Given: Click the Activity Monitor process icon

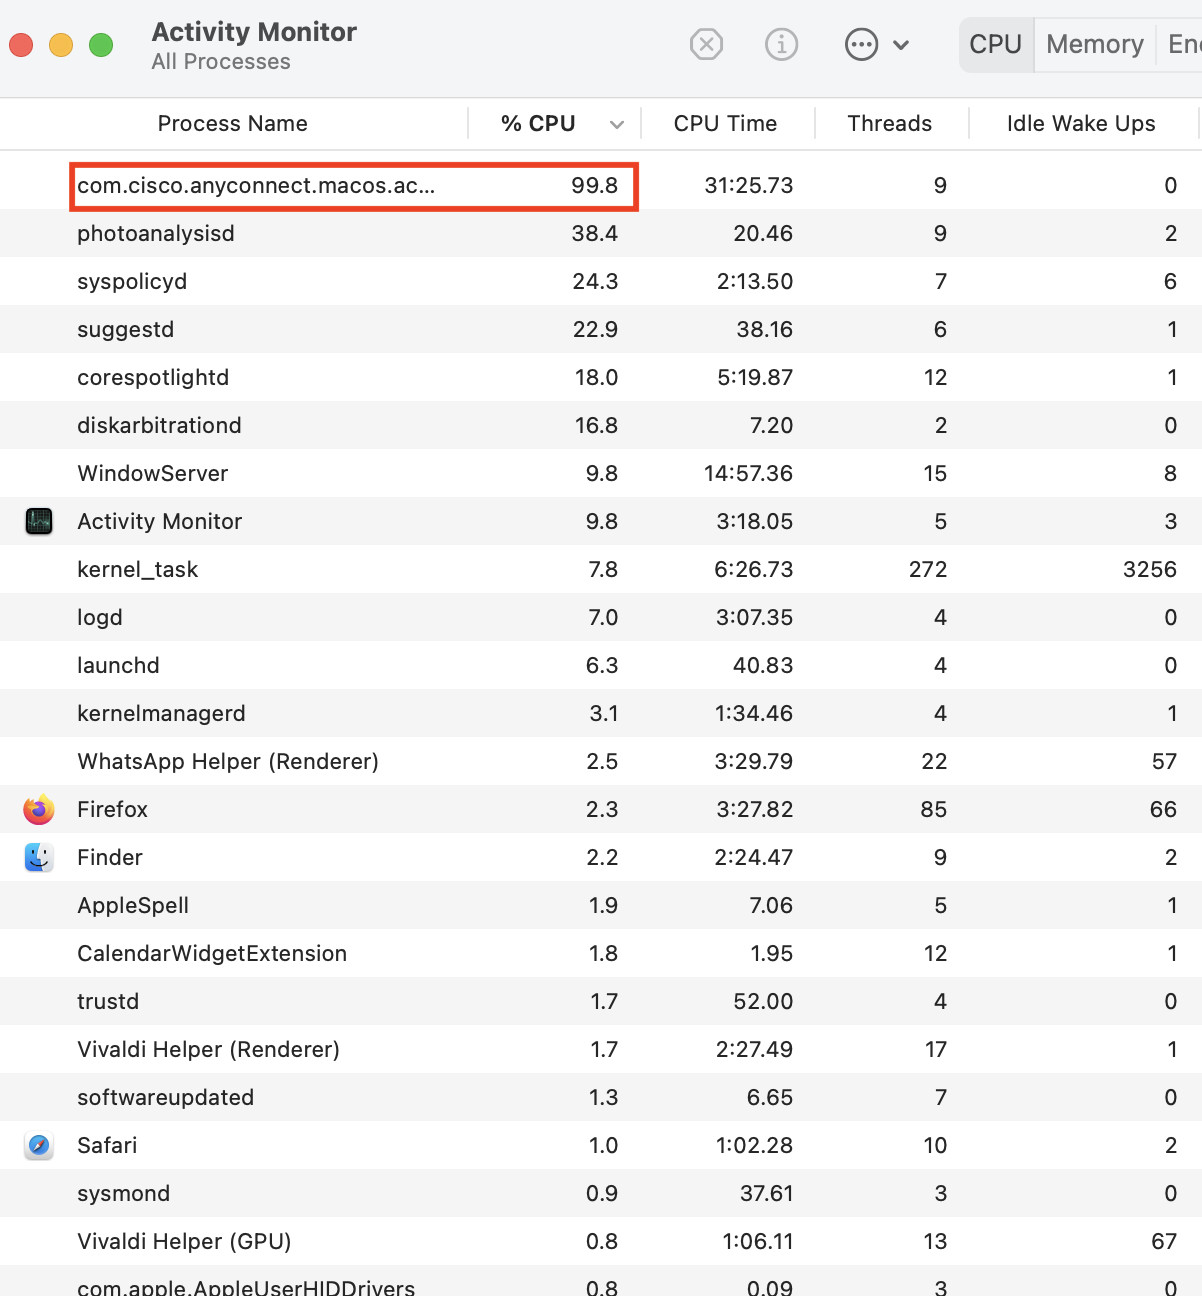Looking at the screenshot, I should point(39,521).
